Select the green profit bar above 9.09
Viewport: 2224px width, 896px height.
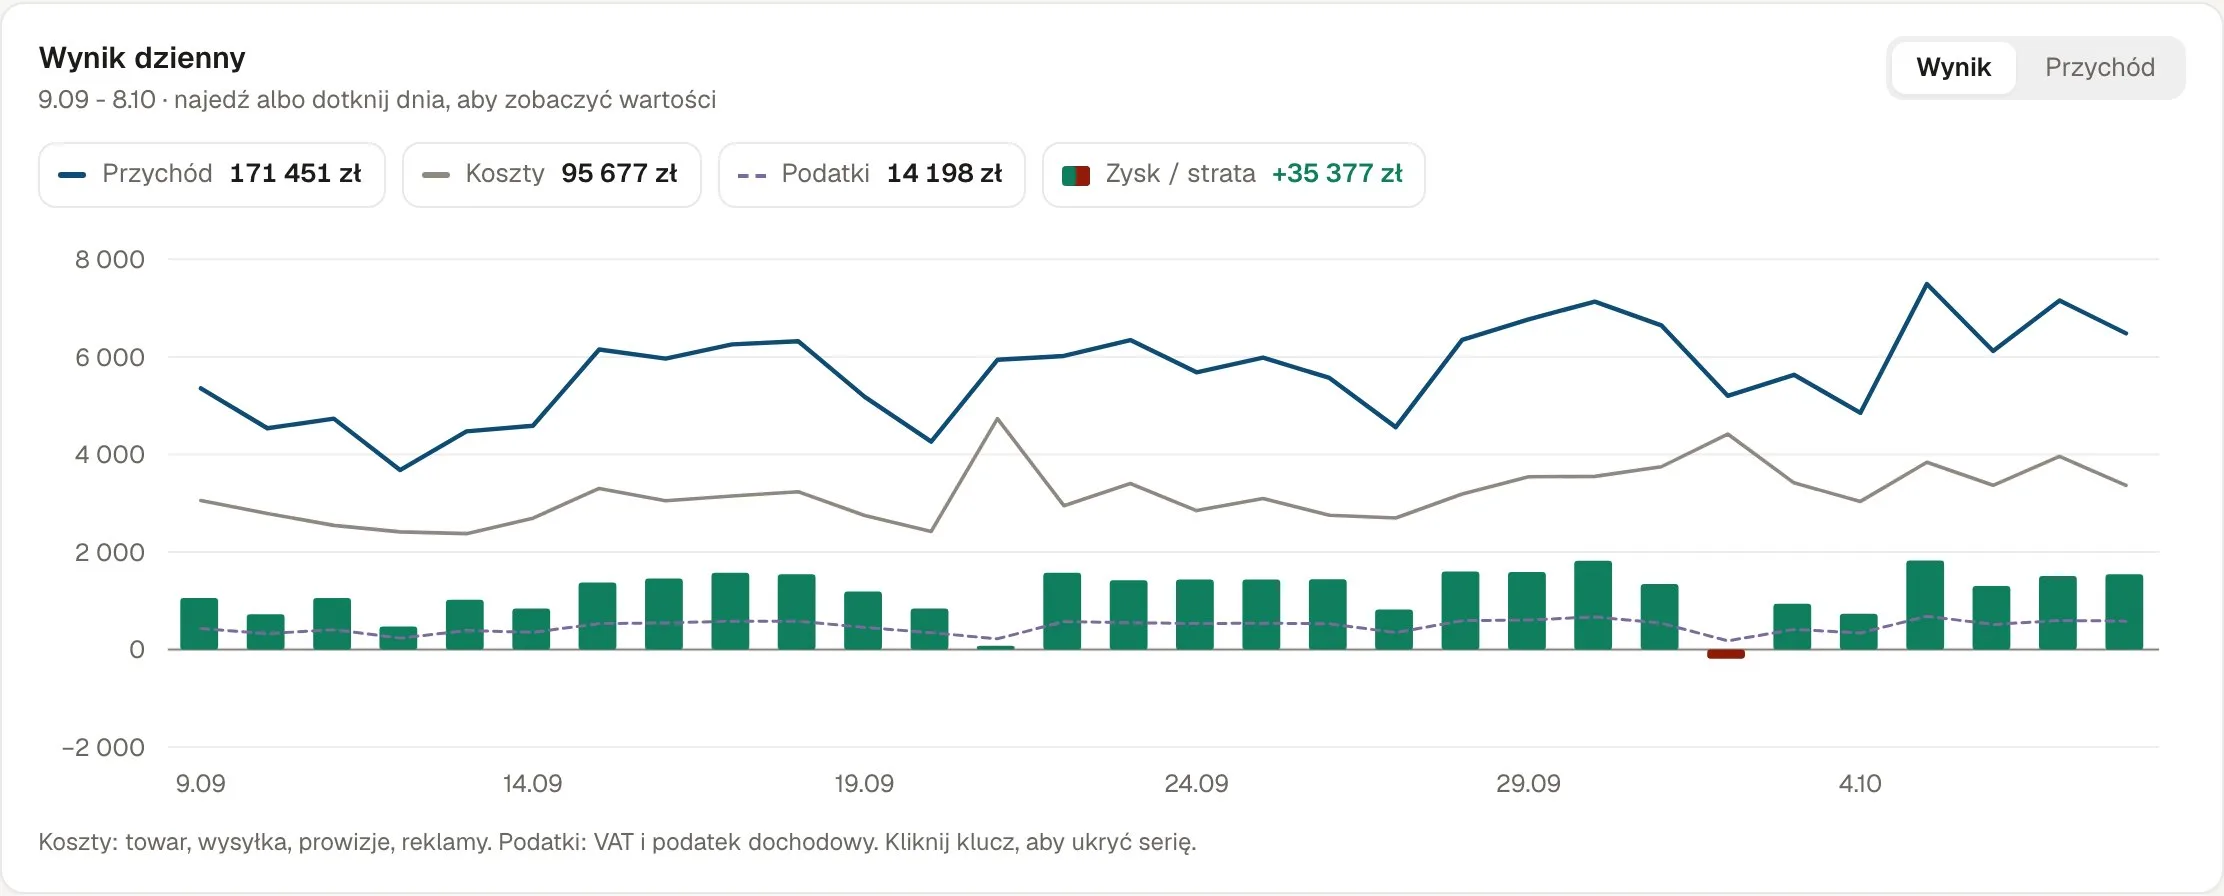(199, 624)
